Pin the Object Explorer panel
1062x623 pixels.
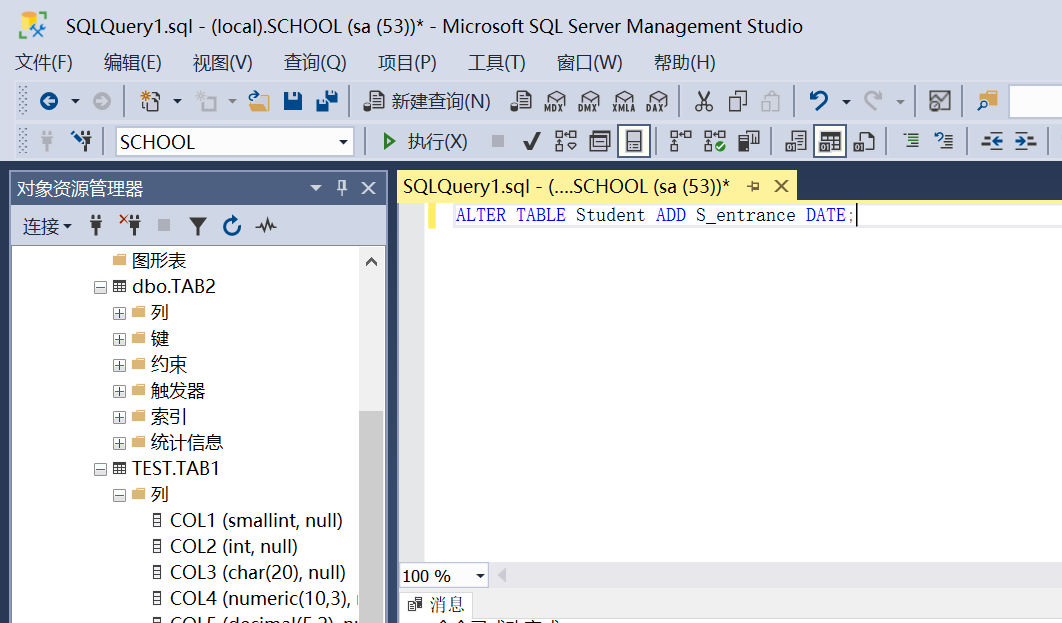tap(342, 188)
